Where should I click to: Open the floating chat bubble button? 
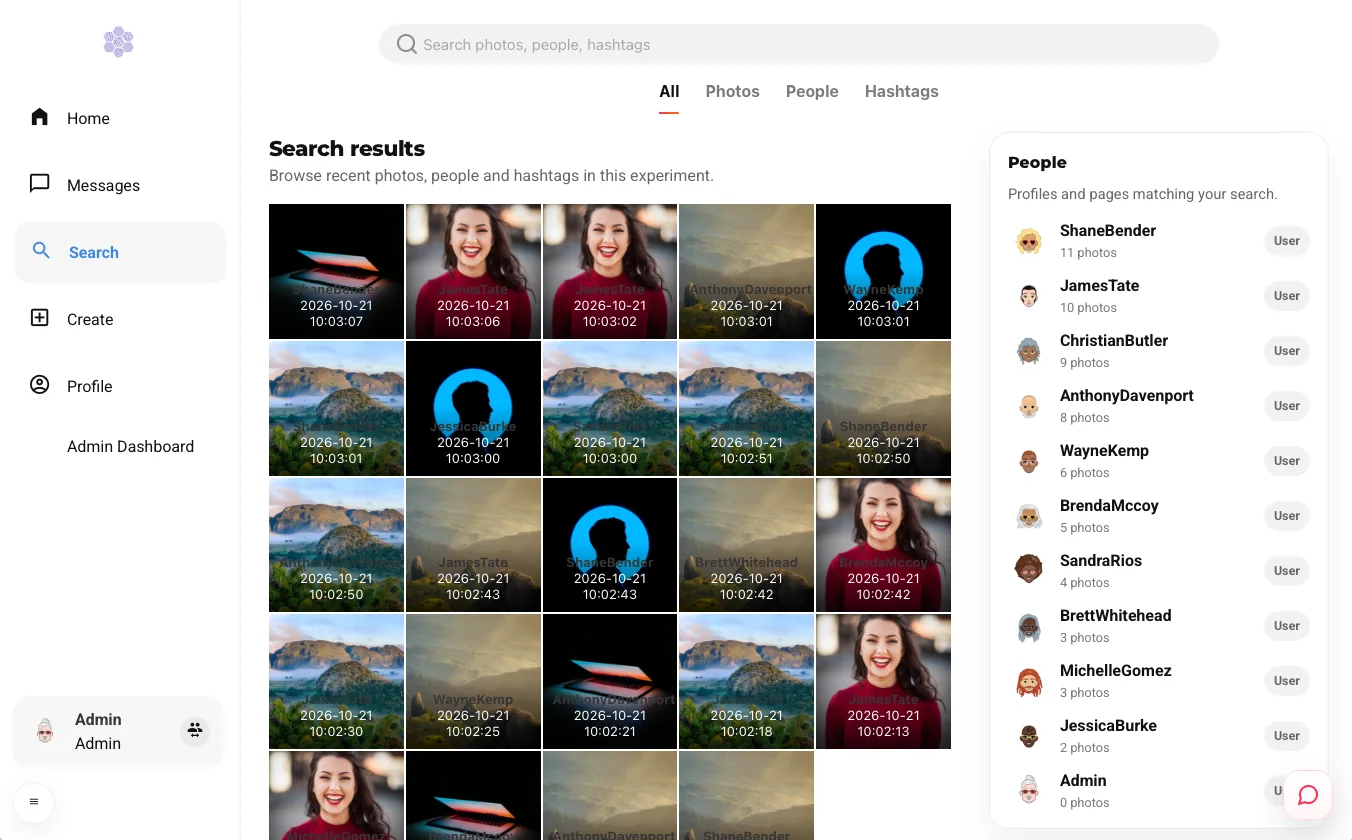tap(1308, 795)
